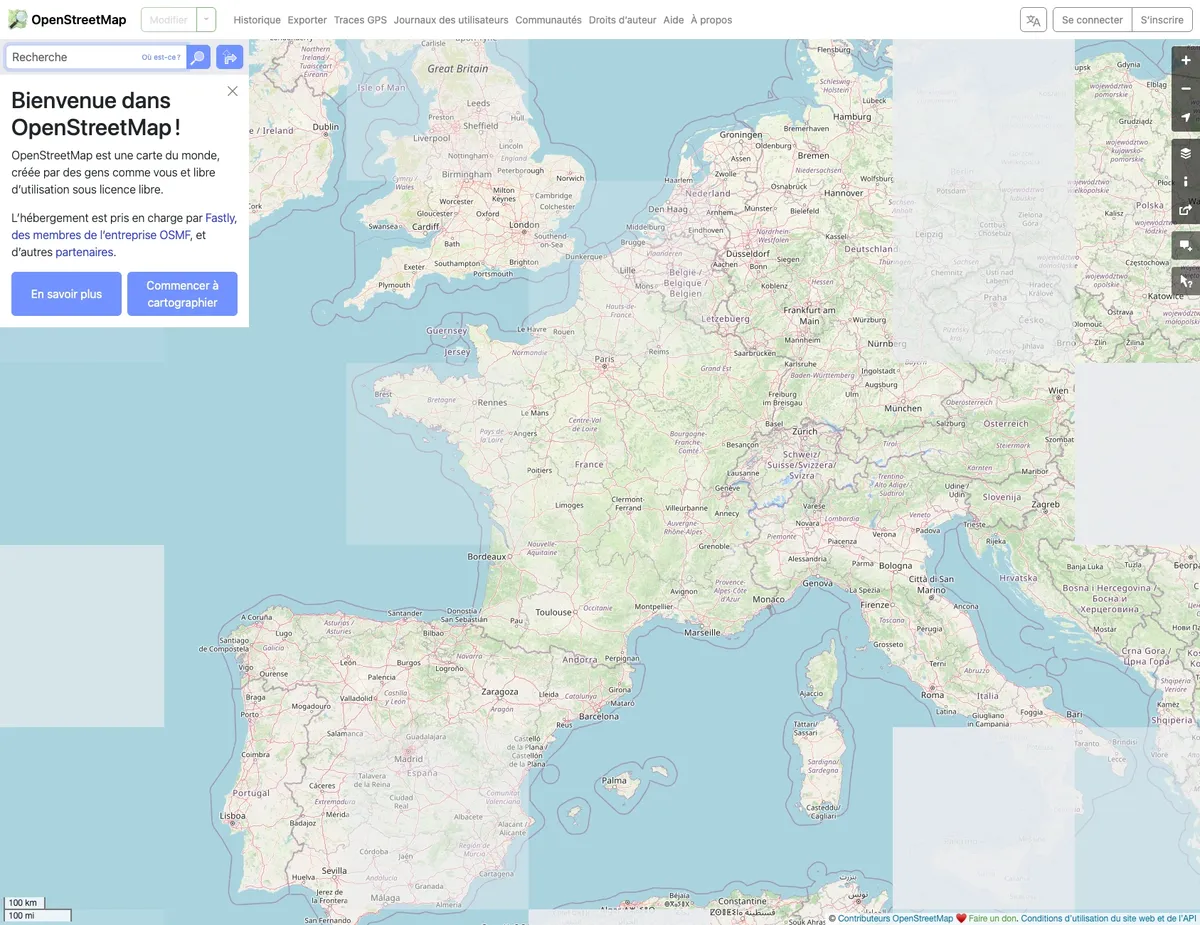Go to Traces GPS

coord(360,20)
